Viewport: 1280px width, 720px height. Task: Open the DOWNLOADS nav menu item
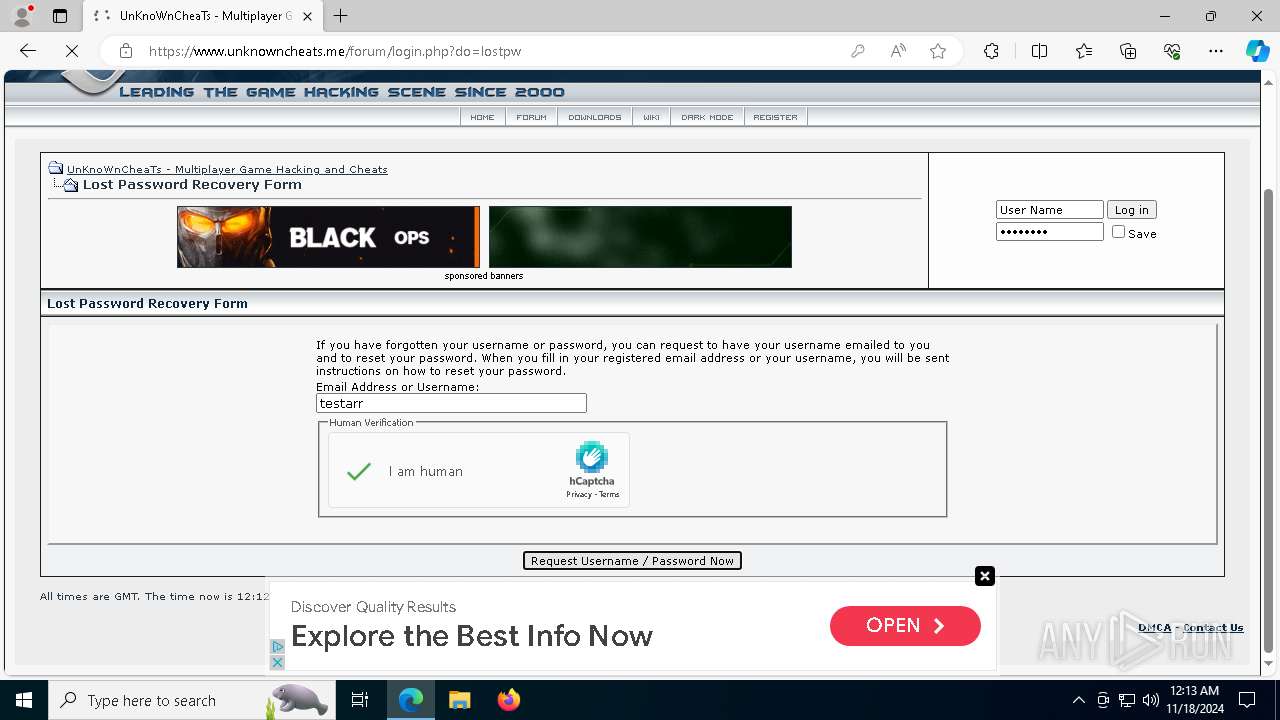tap(594, 117)
